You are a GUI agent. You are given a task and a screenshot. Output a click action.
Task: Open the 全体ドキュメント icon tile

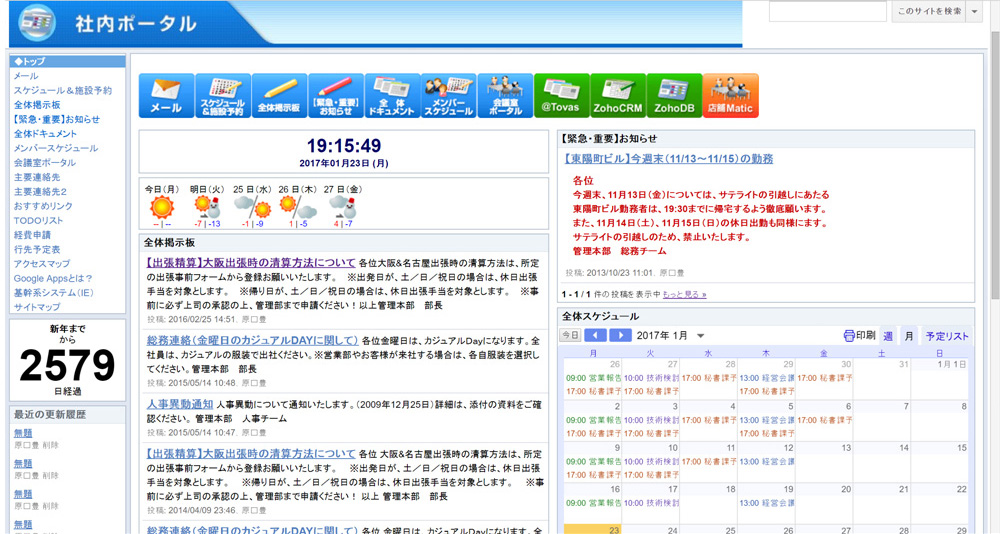(x=392, y=96)
